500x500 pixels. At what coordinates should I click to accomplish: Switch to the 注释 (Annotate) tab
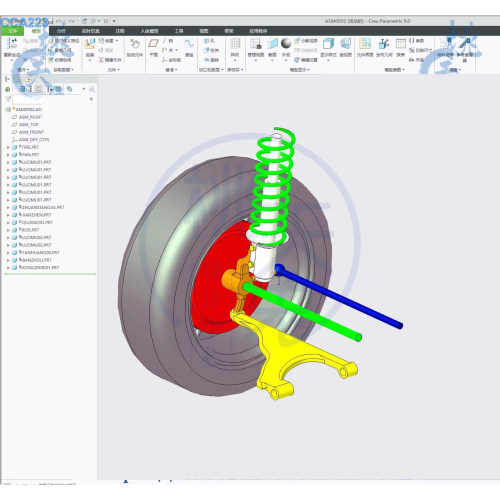click(120, 31)
